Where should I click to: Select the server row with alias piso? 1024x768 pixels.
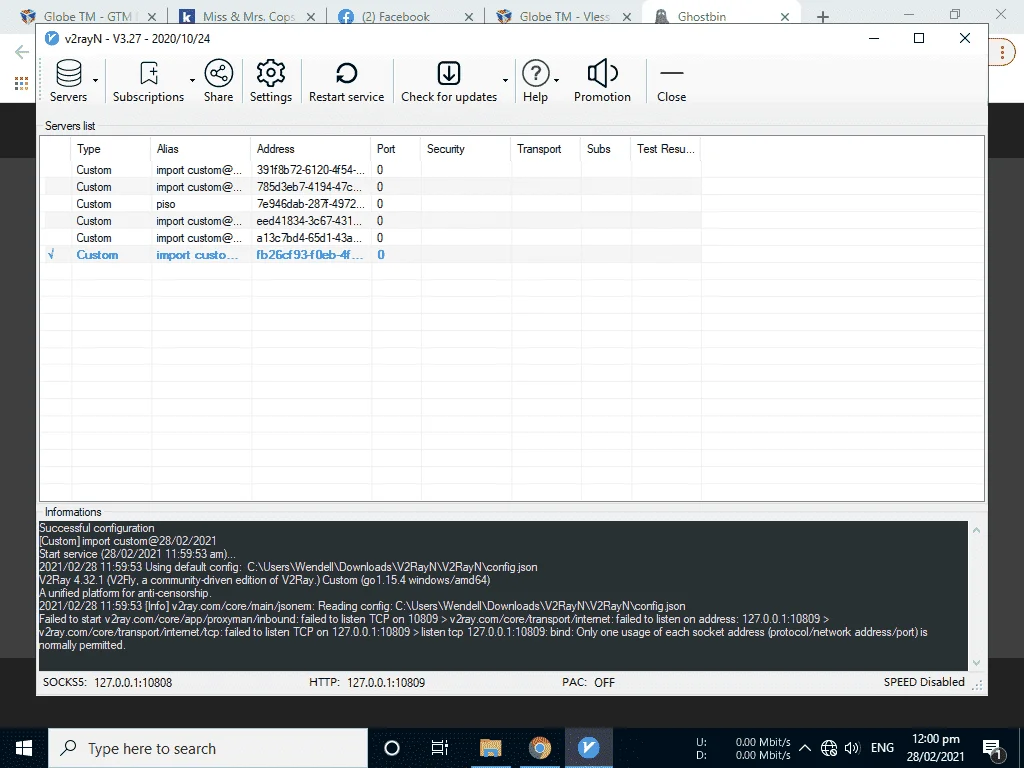pyautogui.click(x=372, y=204)
